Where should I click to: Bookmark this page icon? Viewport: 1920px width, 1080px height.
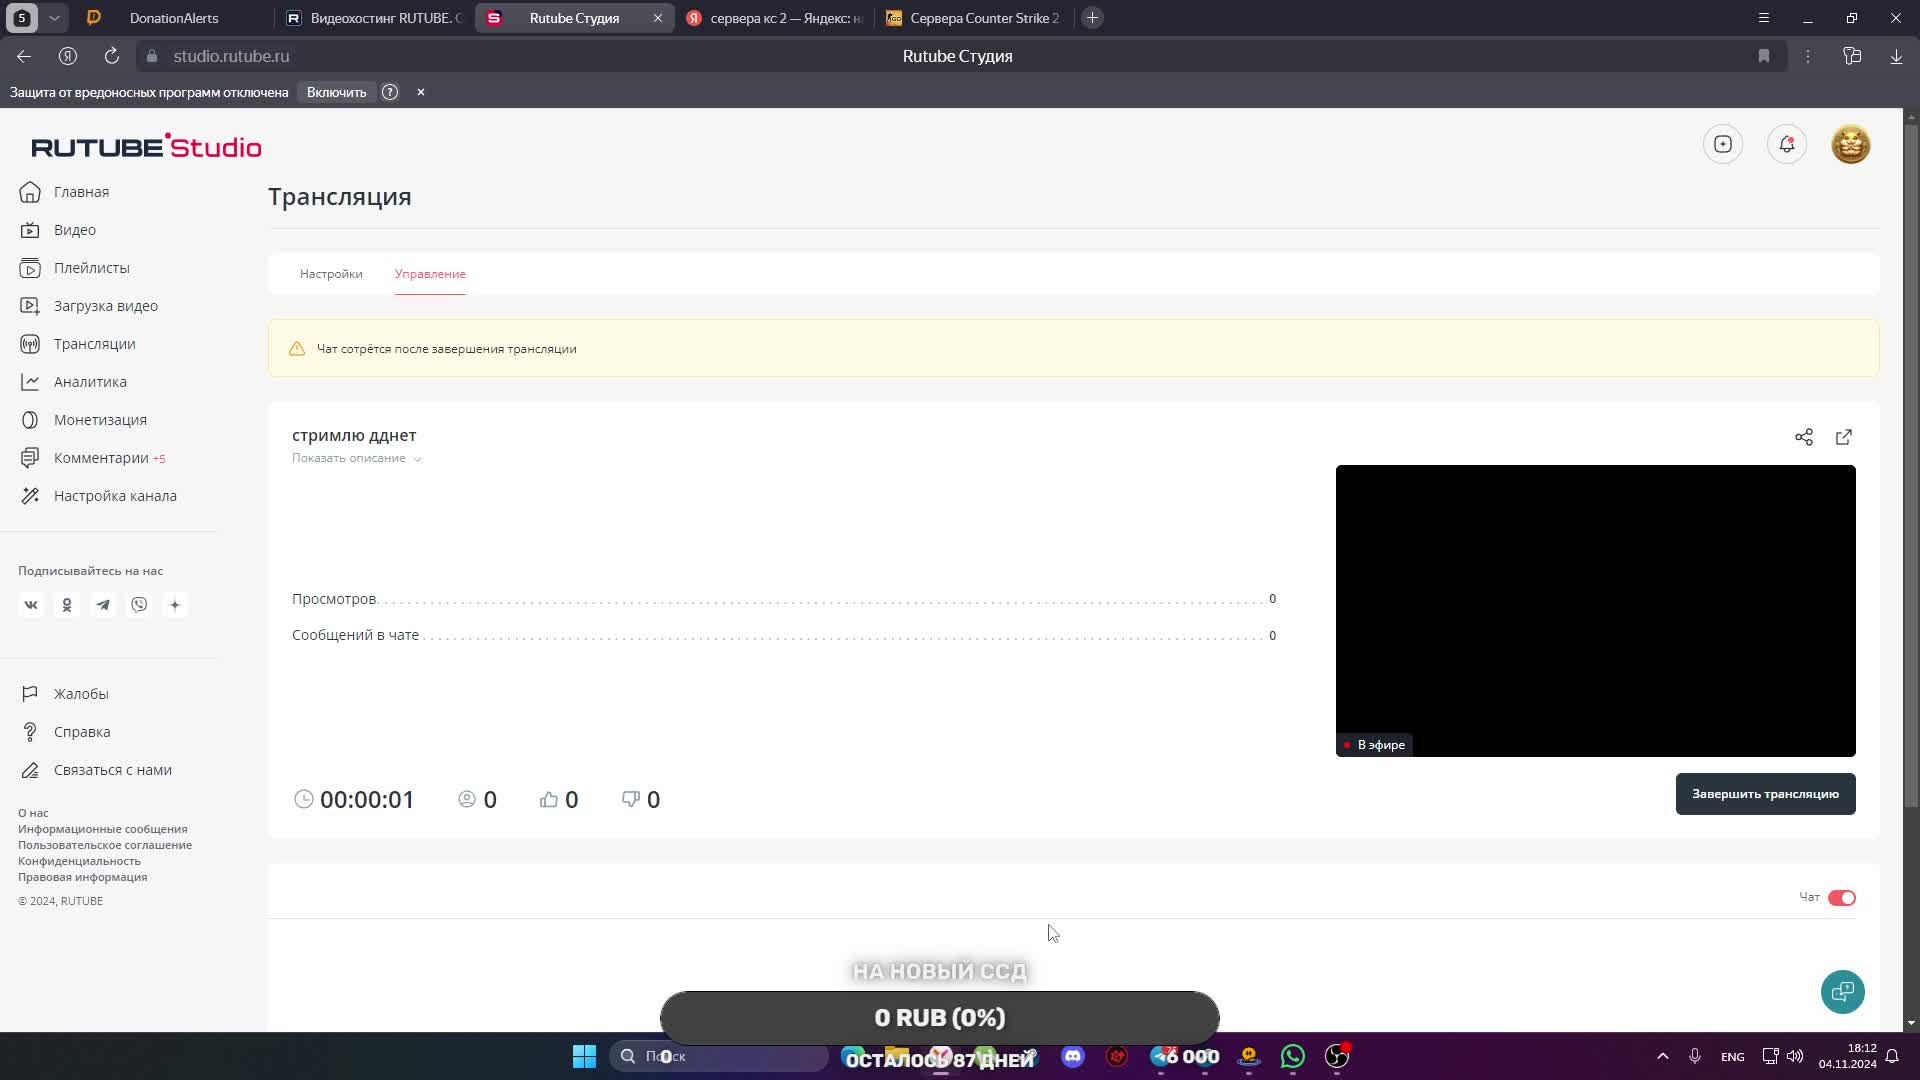click(x=1764, y=56)
